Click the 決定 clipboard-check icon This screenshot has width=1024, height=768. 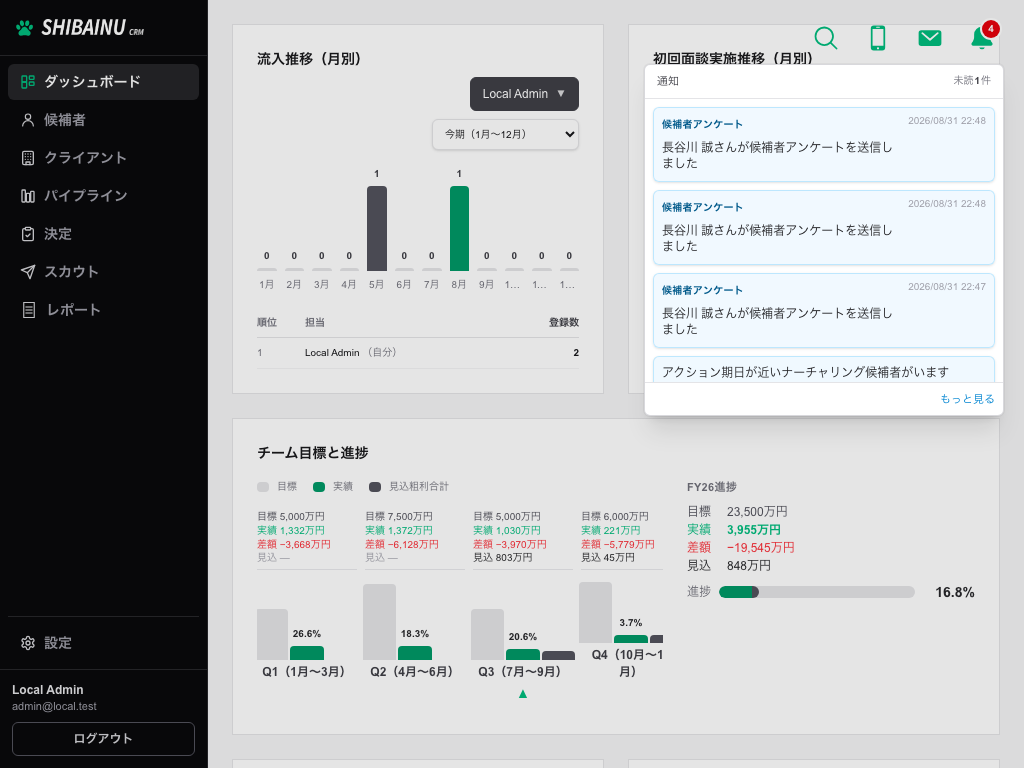pos(27,234)
